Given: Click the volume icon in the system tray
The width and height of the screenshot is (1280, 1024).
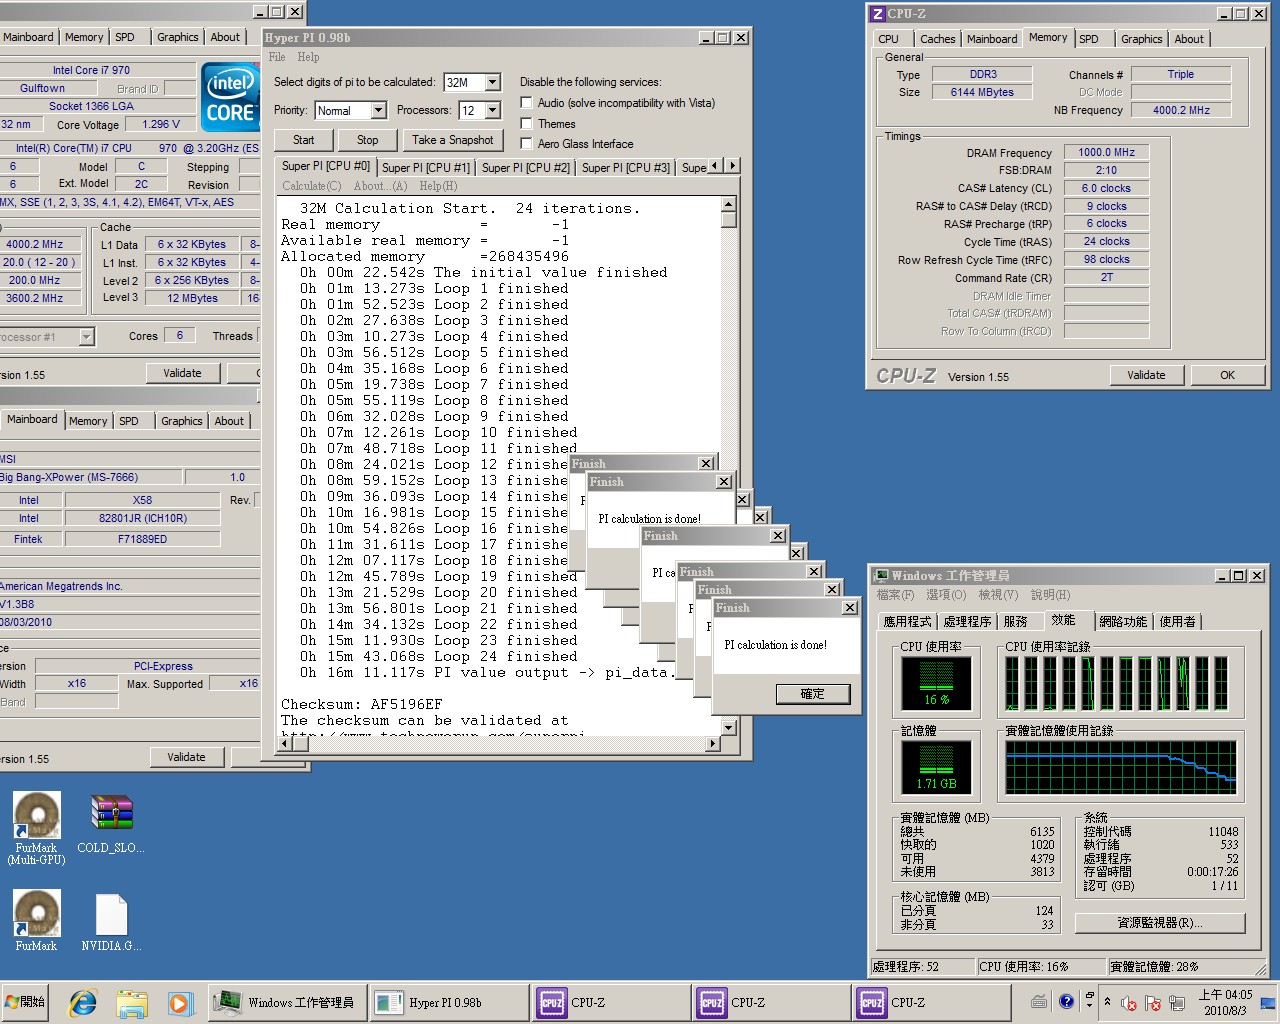Looking at the screenshot, I should 1129,1003.
